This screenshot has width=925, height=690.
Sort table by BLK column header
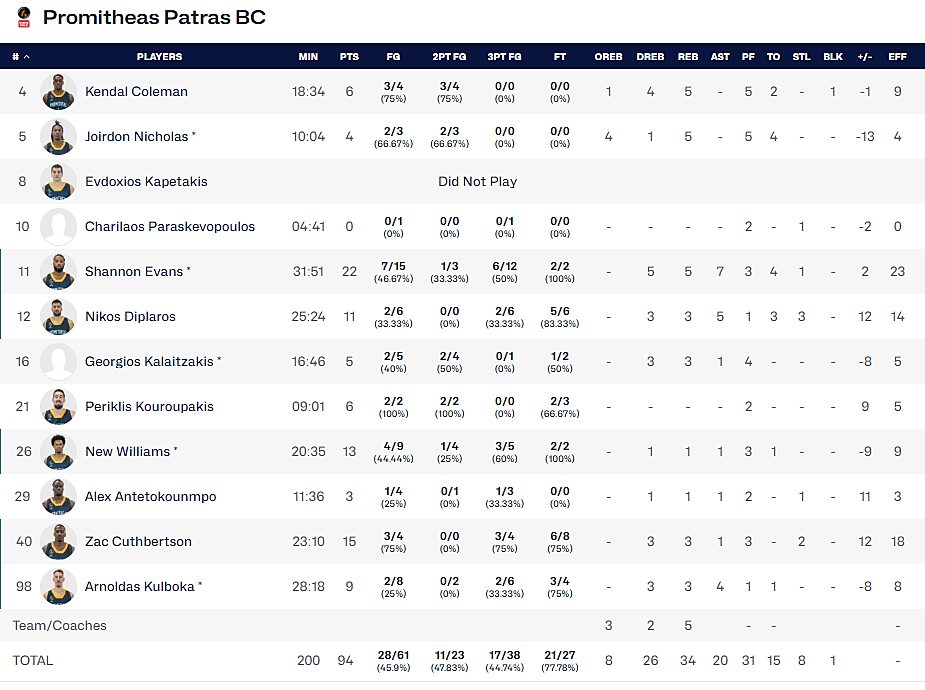tap(833, 57)
